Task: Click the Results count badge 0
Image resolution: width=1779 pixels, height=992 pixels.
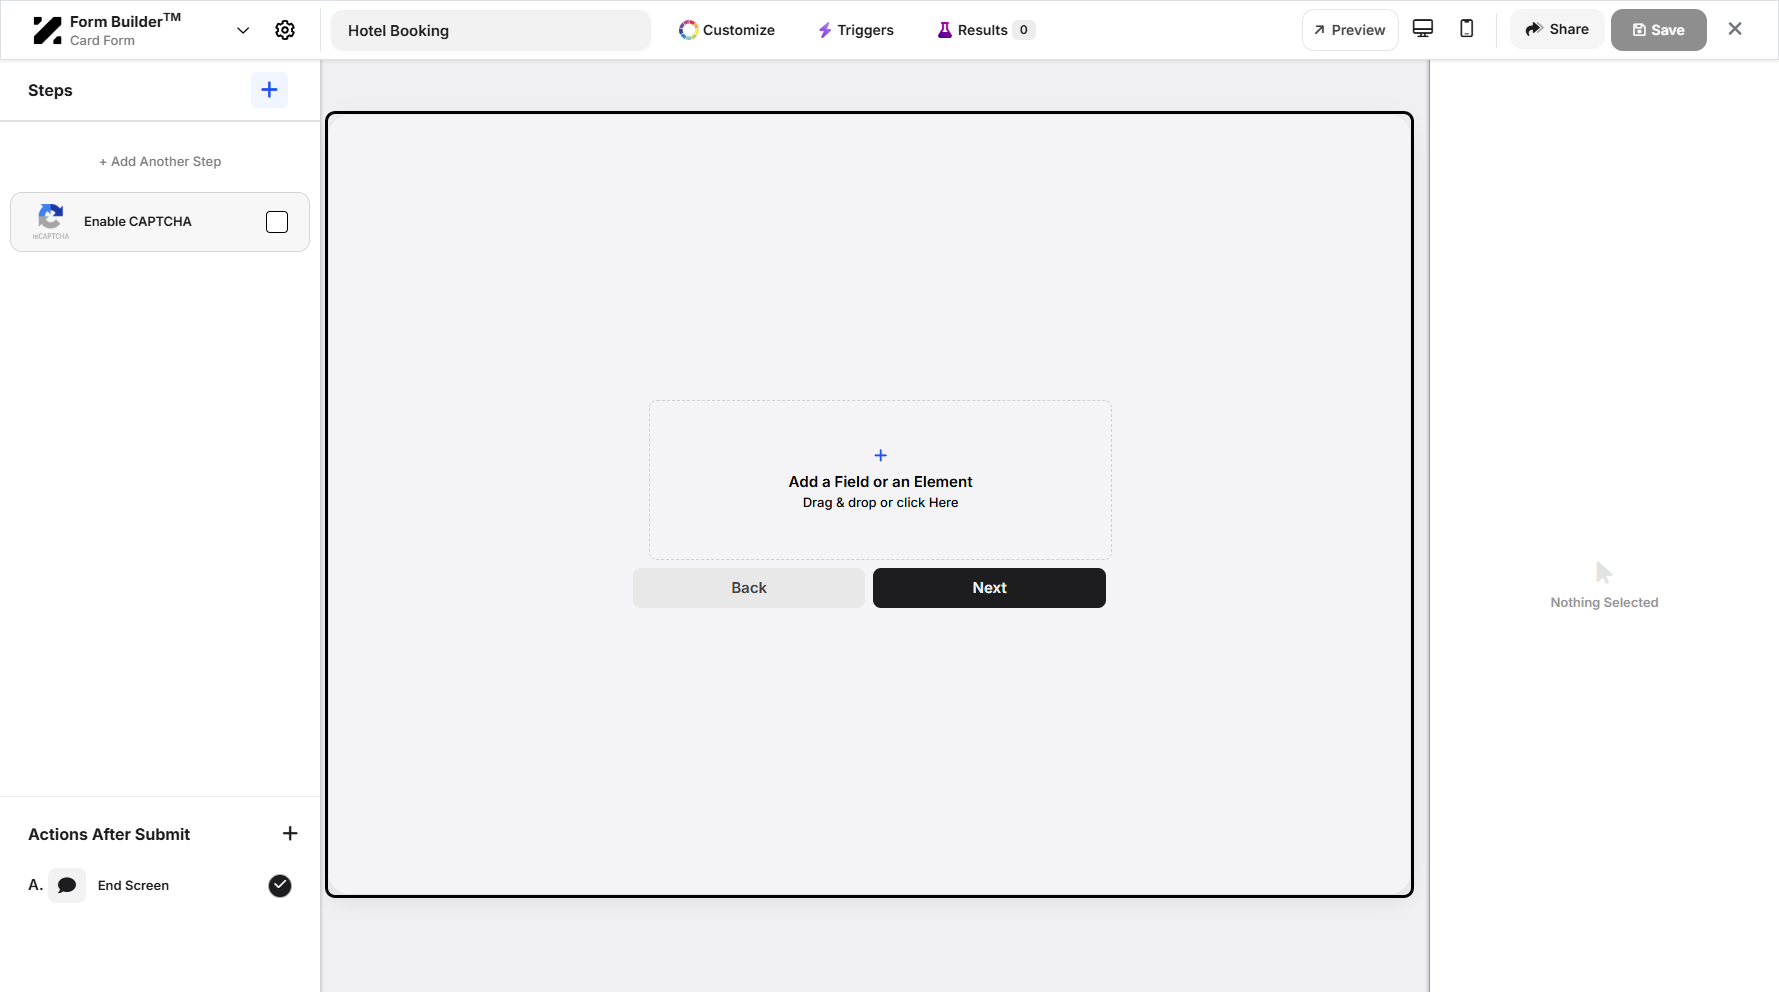Action: [x=1023, y=30]
